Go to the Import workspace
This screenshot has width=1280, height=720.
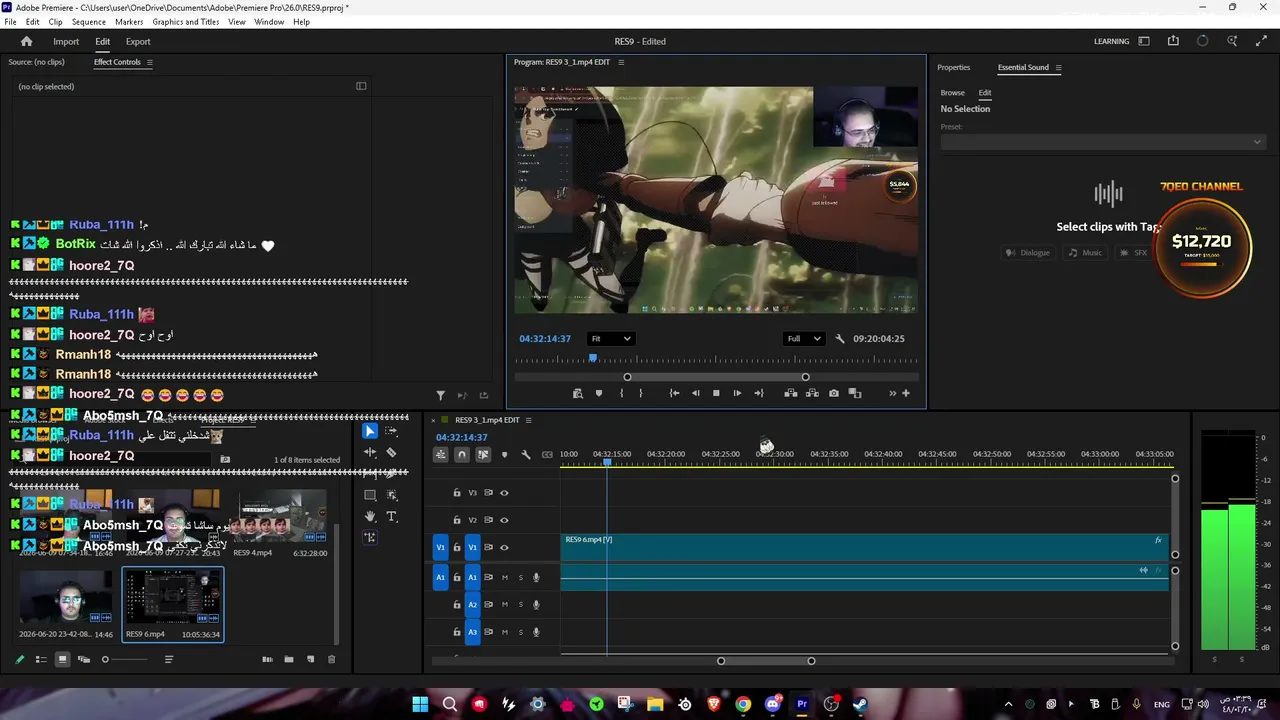[66, 42]
